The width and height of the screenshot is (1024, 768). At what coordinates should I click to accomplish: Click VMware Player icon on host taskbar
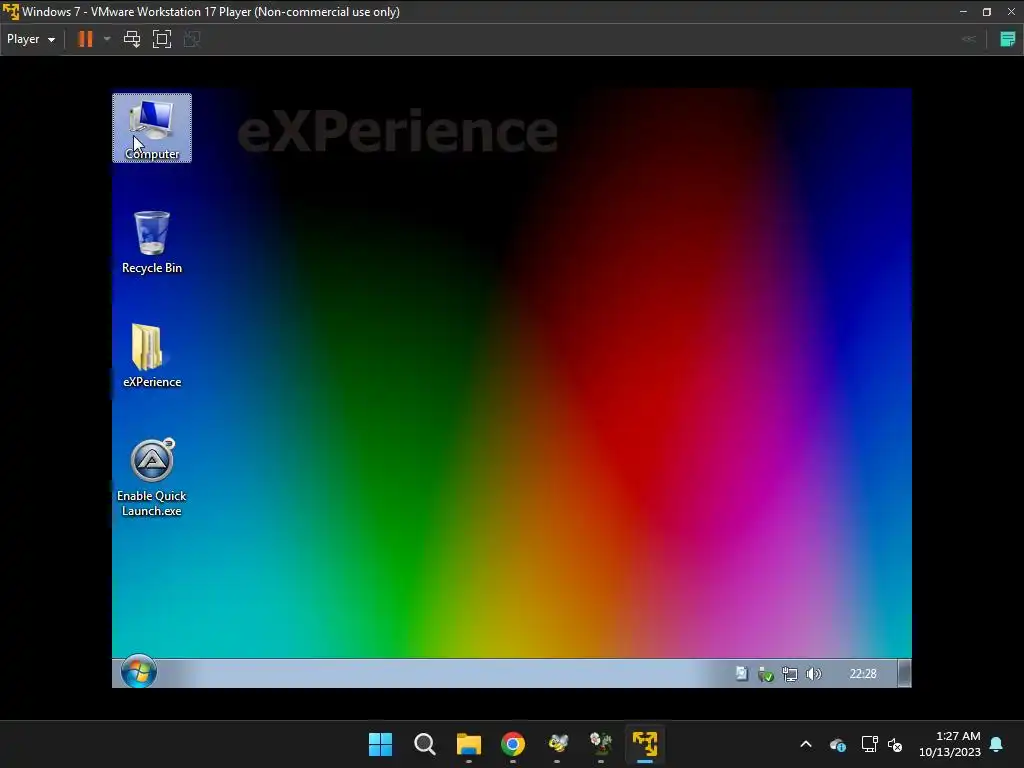coord(645,744)
